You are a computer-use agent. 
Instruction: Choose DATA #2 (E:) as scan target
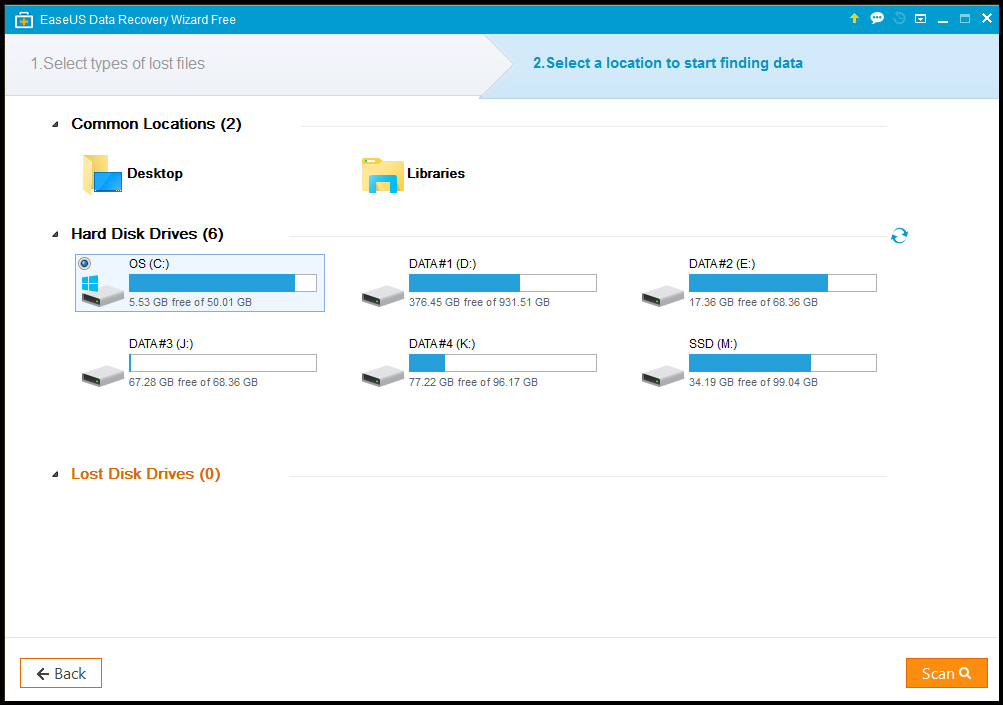coord(782,283)
